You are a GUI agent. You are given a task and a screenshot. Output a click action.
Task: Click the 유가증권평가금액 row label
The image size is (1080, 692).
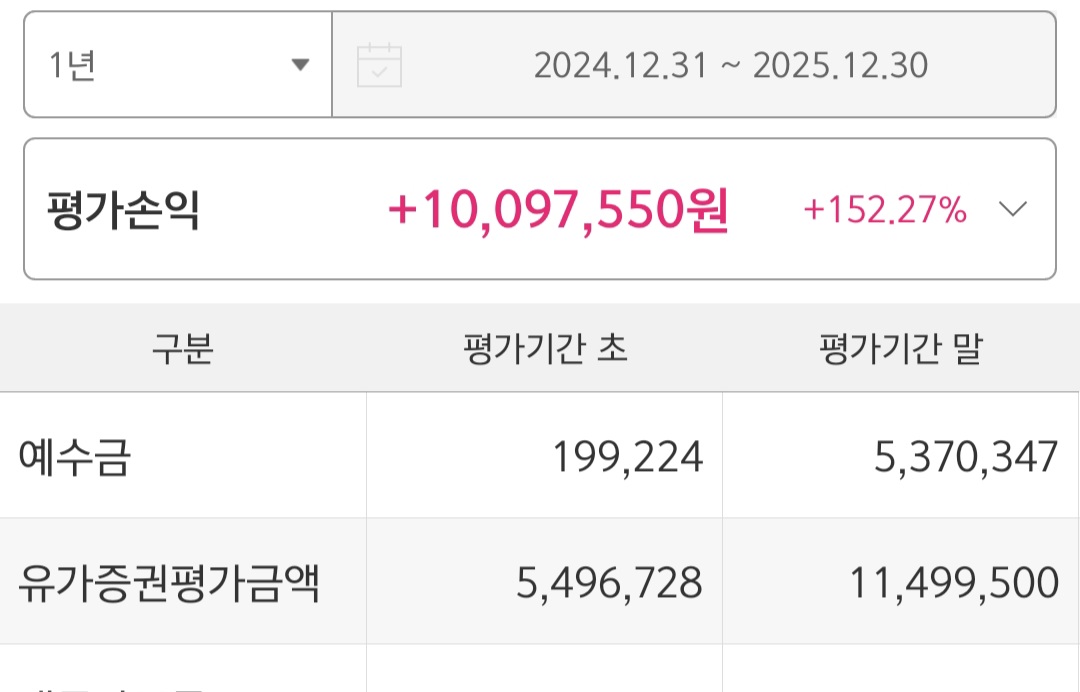[168, 582]
